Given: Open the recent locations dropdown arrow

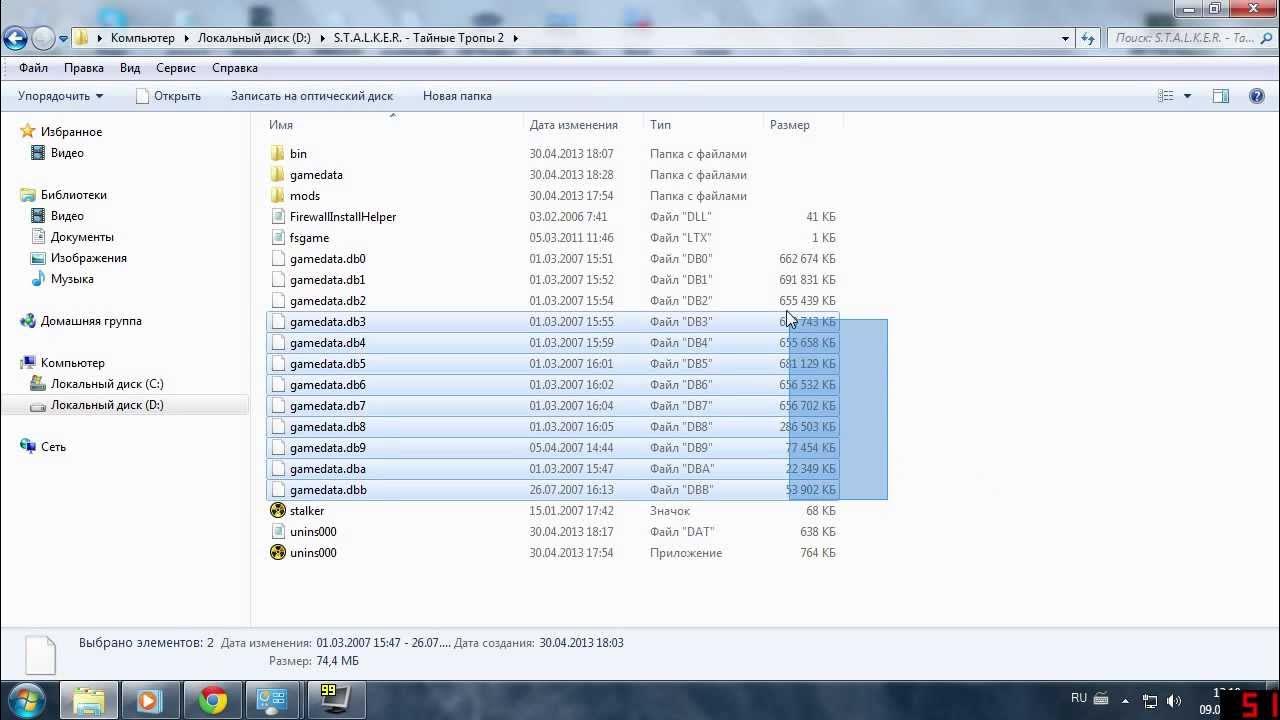Looking at the screenshot, I should tap(63, 39).
